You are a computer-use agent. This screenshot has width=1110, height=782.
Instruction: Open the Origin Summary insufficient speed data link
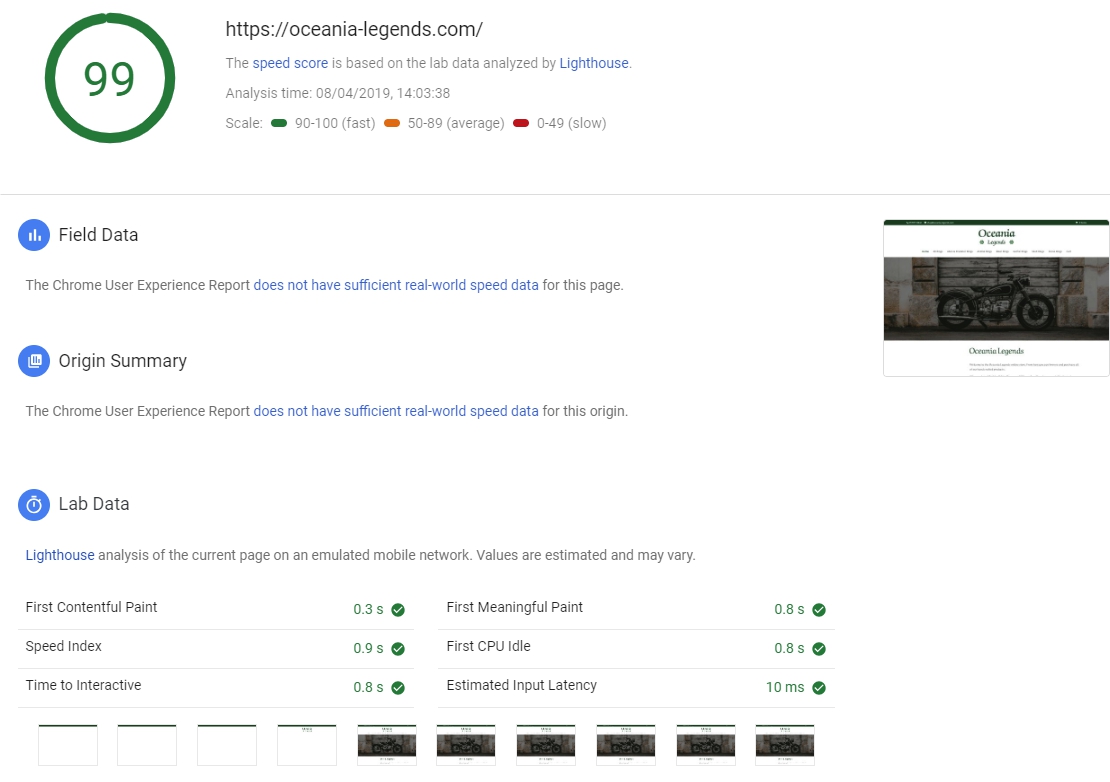click(396, 411)
